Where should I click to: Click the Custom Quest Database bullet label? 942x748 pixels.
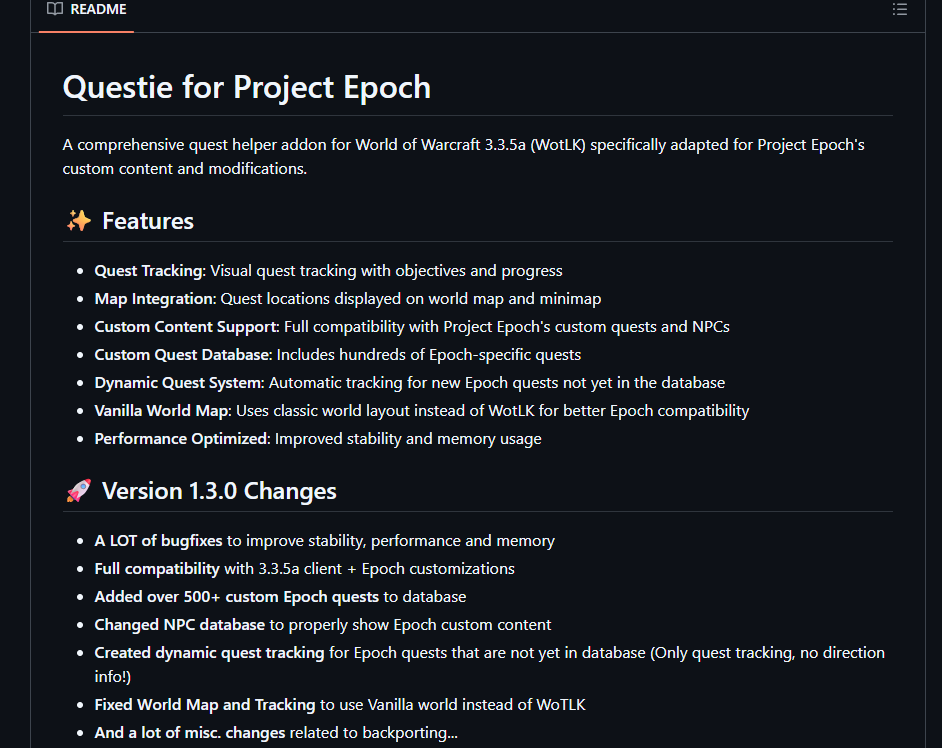[182, 355]
